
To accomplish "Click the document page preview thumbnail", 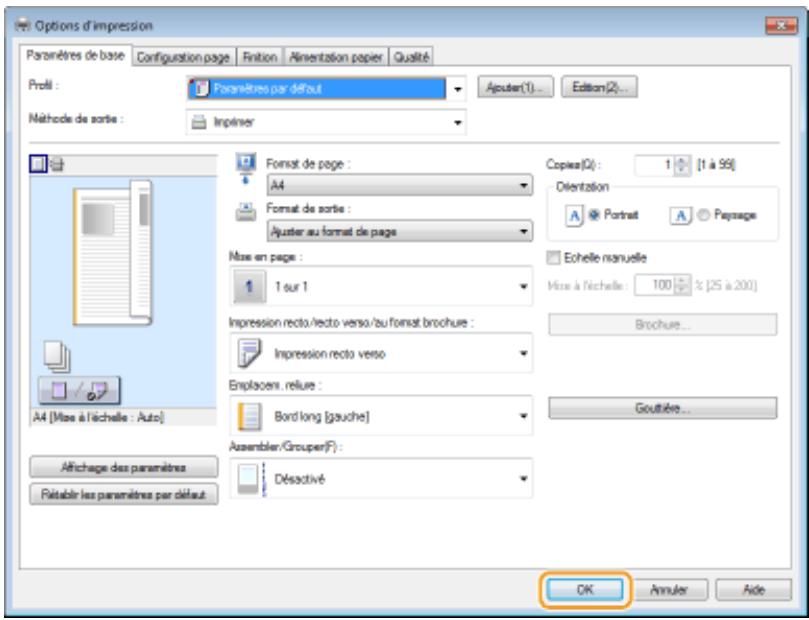I will (112, 253).
